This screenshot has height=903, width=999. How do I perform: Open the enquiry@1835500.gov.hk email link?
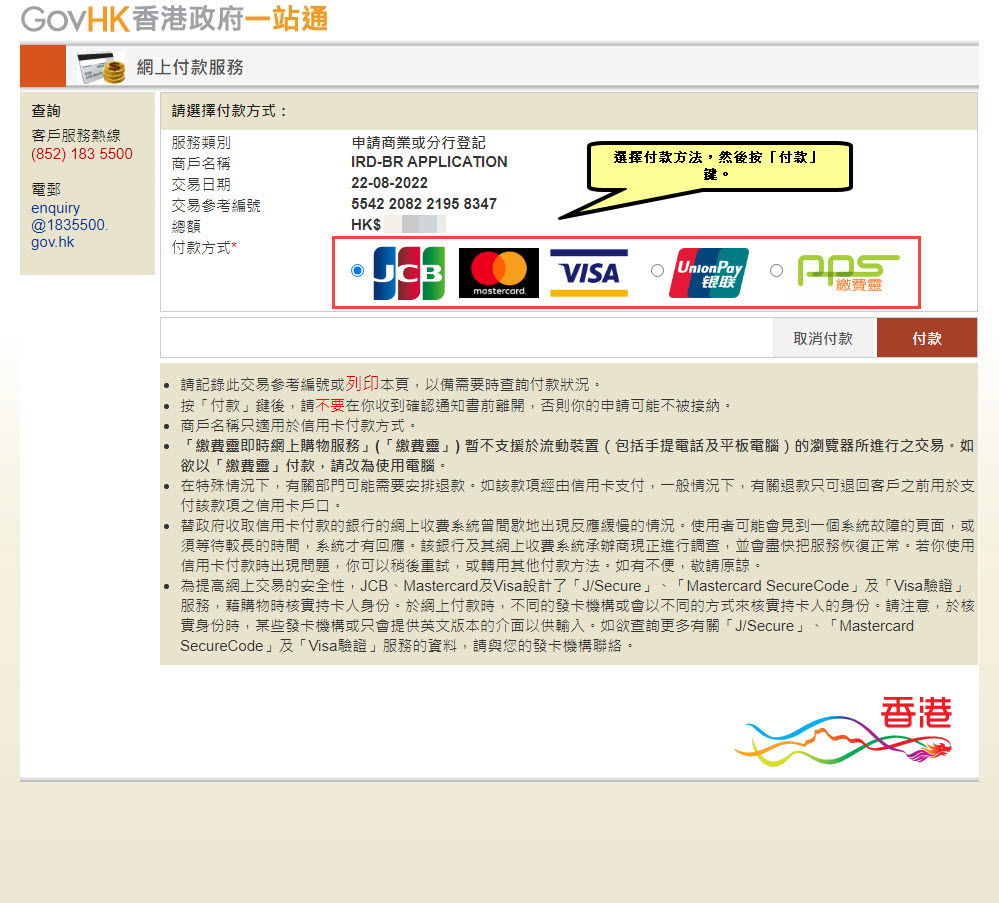point(69,225)
